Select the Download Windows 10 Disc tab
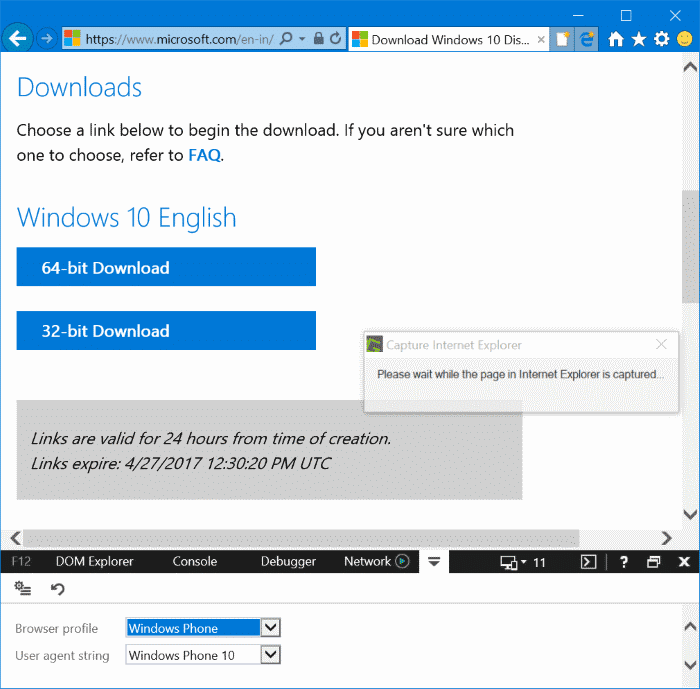The image size is (700, 689). [449, 39]
